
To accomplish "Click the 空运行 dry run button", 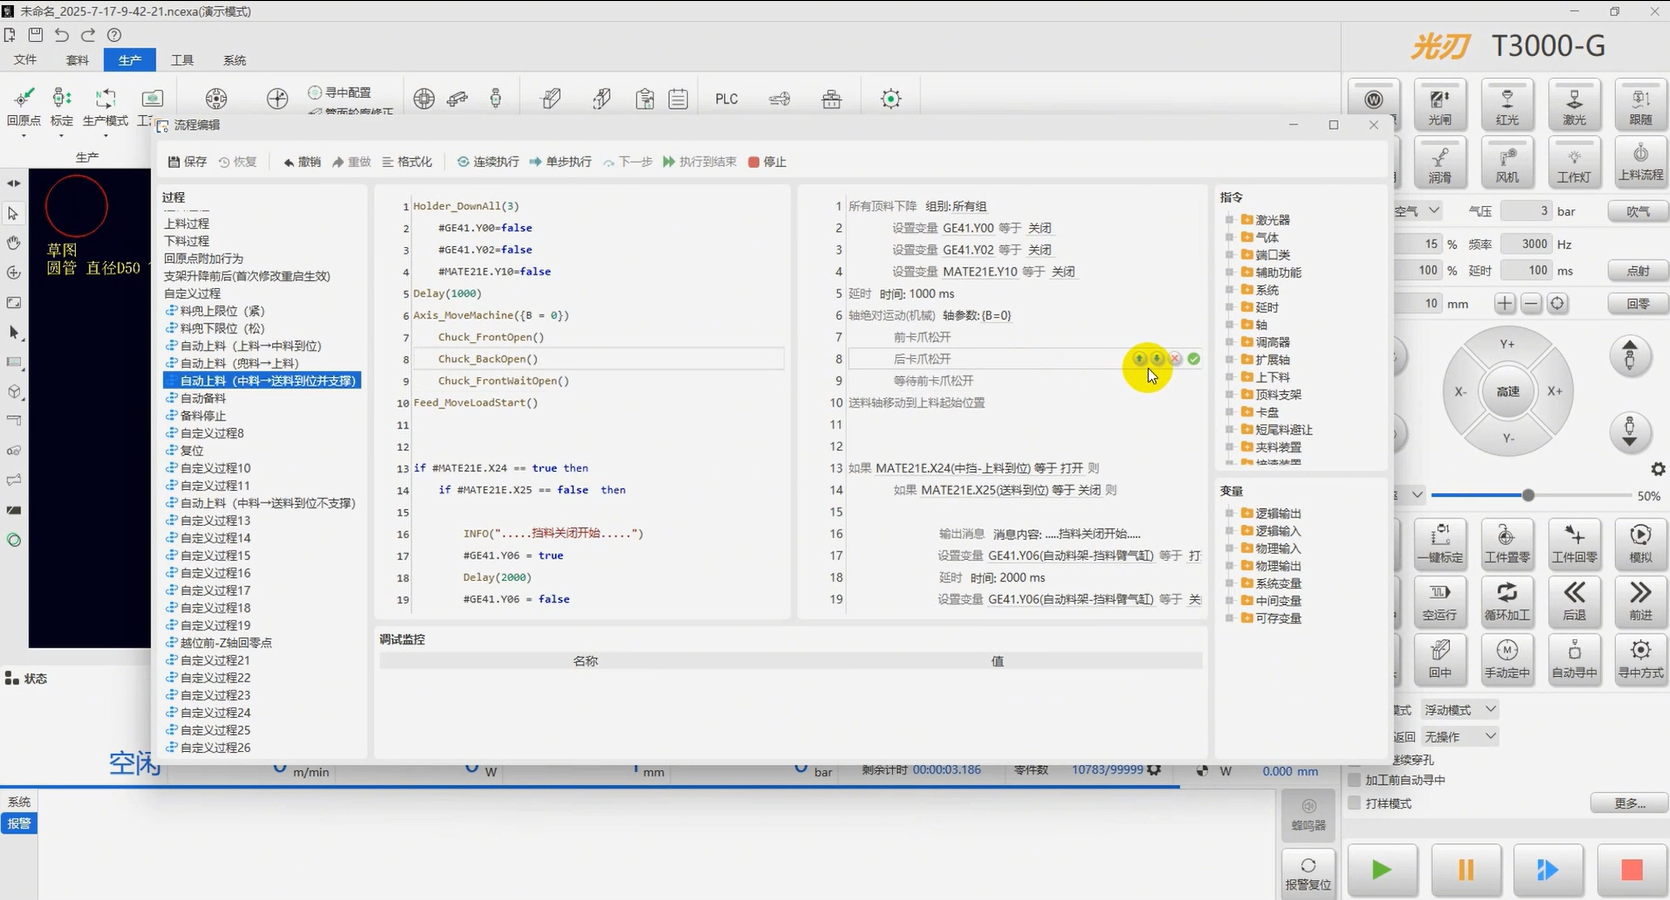I will (1440, 600).
